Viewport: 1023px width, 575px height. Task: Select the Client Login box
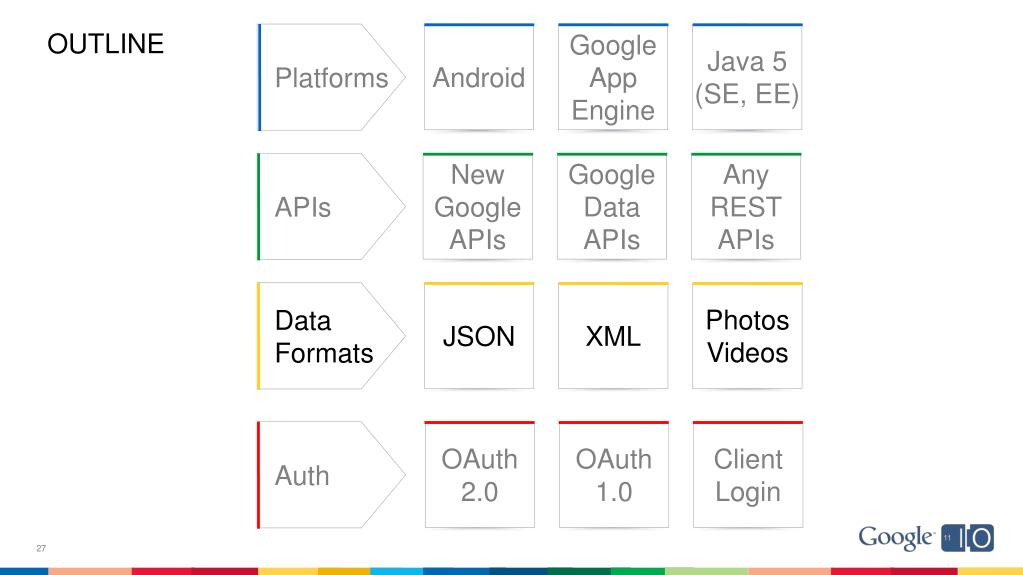746,475
